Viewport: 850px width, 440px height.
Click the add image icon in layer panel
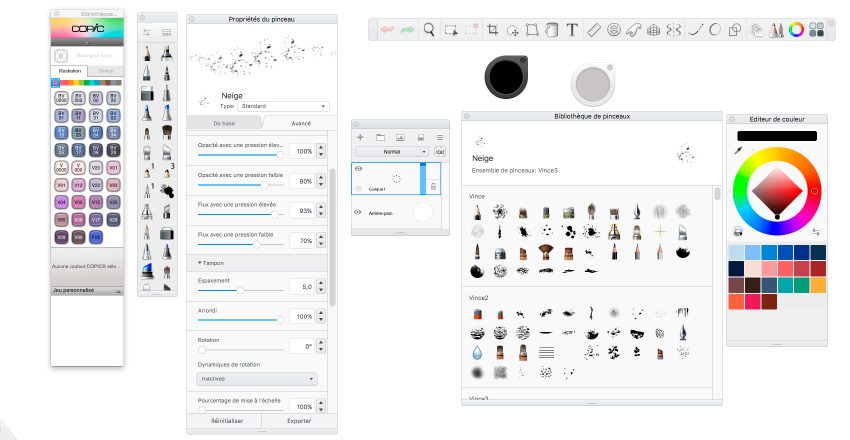[401, 138]
